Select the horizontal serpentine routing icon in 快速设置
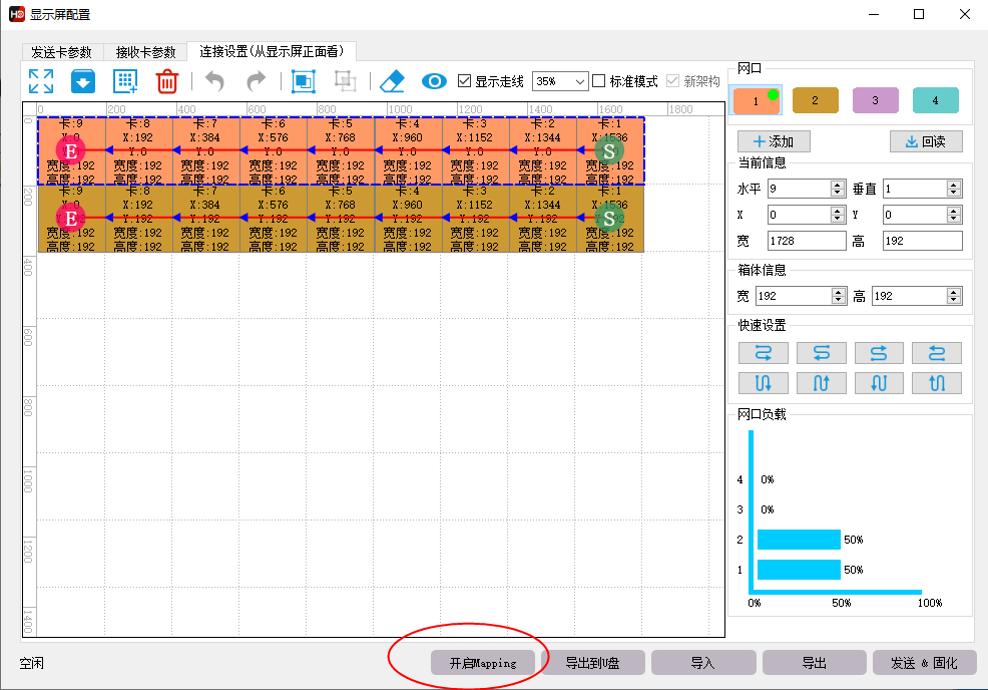Image resolution: width=988 pixels, height=690 pixels. click(762, 352)
